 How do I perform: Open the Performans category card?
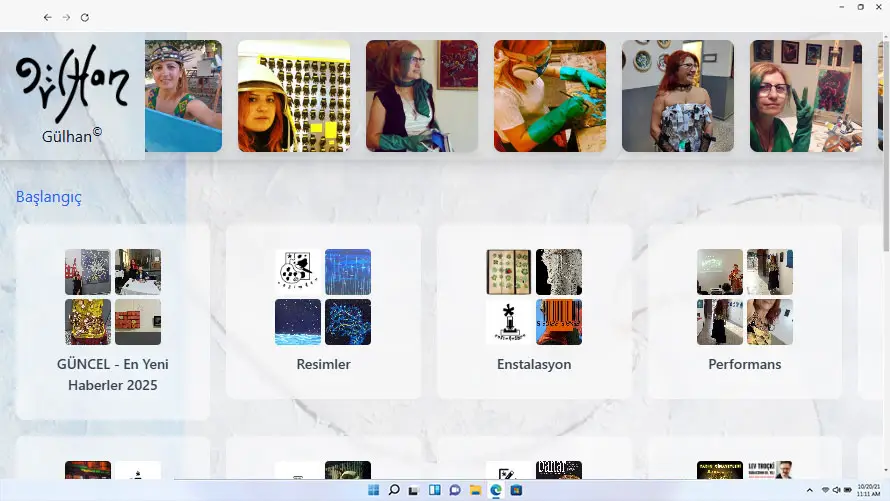pyautogui.click(x=744, y=311)
